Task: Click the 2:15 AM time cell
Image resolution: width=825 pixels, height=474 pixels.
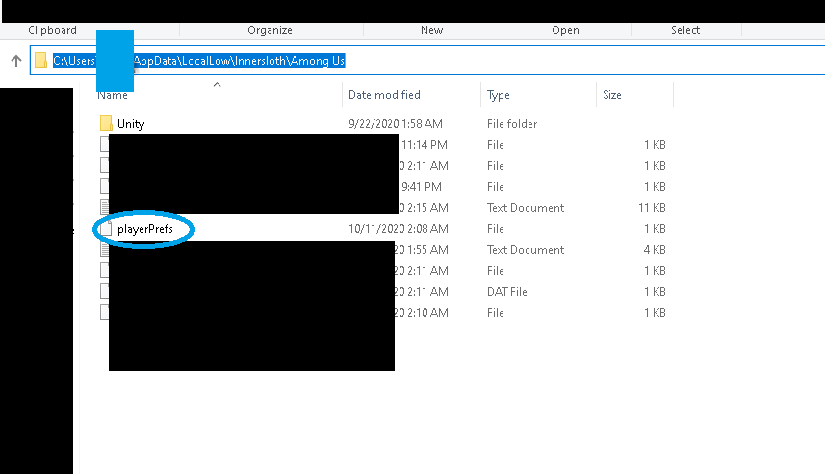Action: point(424,208)
